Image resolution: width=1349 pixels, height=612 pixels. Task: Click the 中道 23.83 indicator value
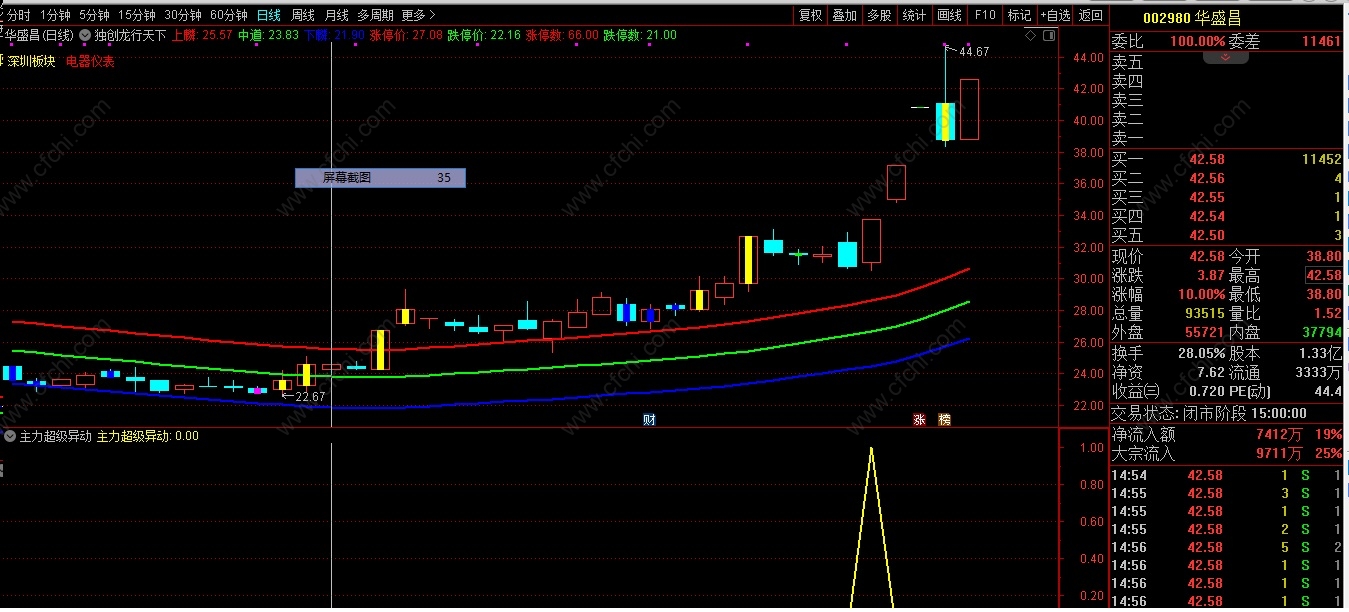pyautogui.click(x=268, y=35)
